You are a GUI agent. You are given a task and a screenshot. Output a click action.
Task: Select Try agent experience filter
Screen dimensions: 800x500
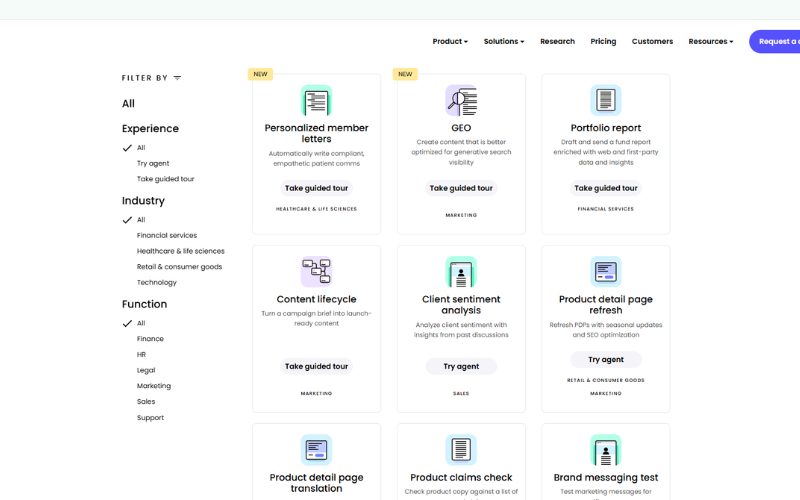[x=153, y=163]
